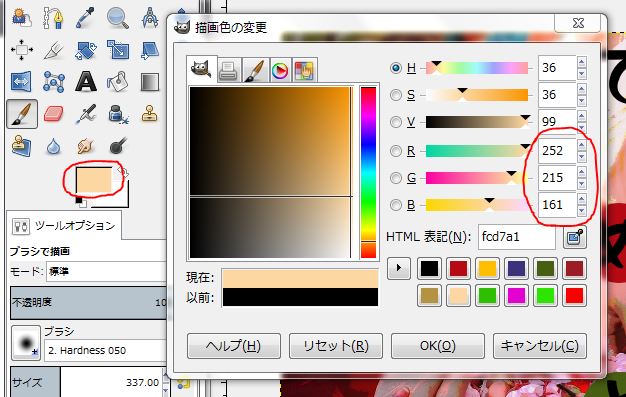This screenshot has height=397, width=626.
Task: Select the Paintbrush tool
Action: (x=22, y=114)
